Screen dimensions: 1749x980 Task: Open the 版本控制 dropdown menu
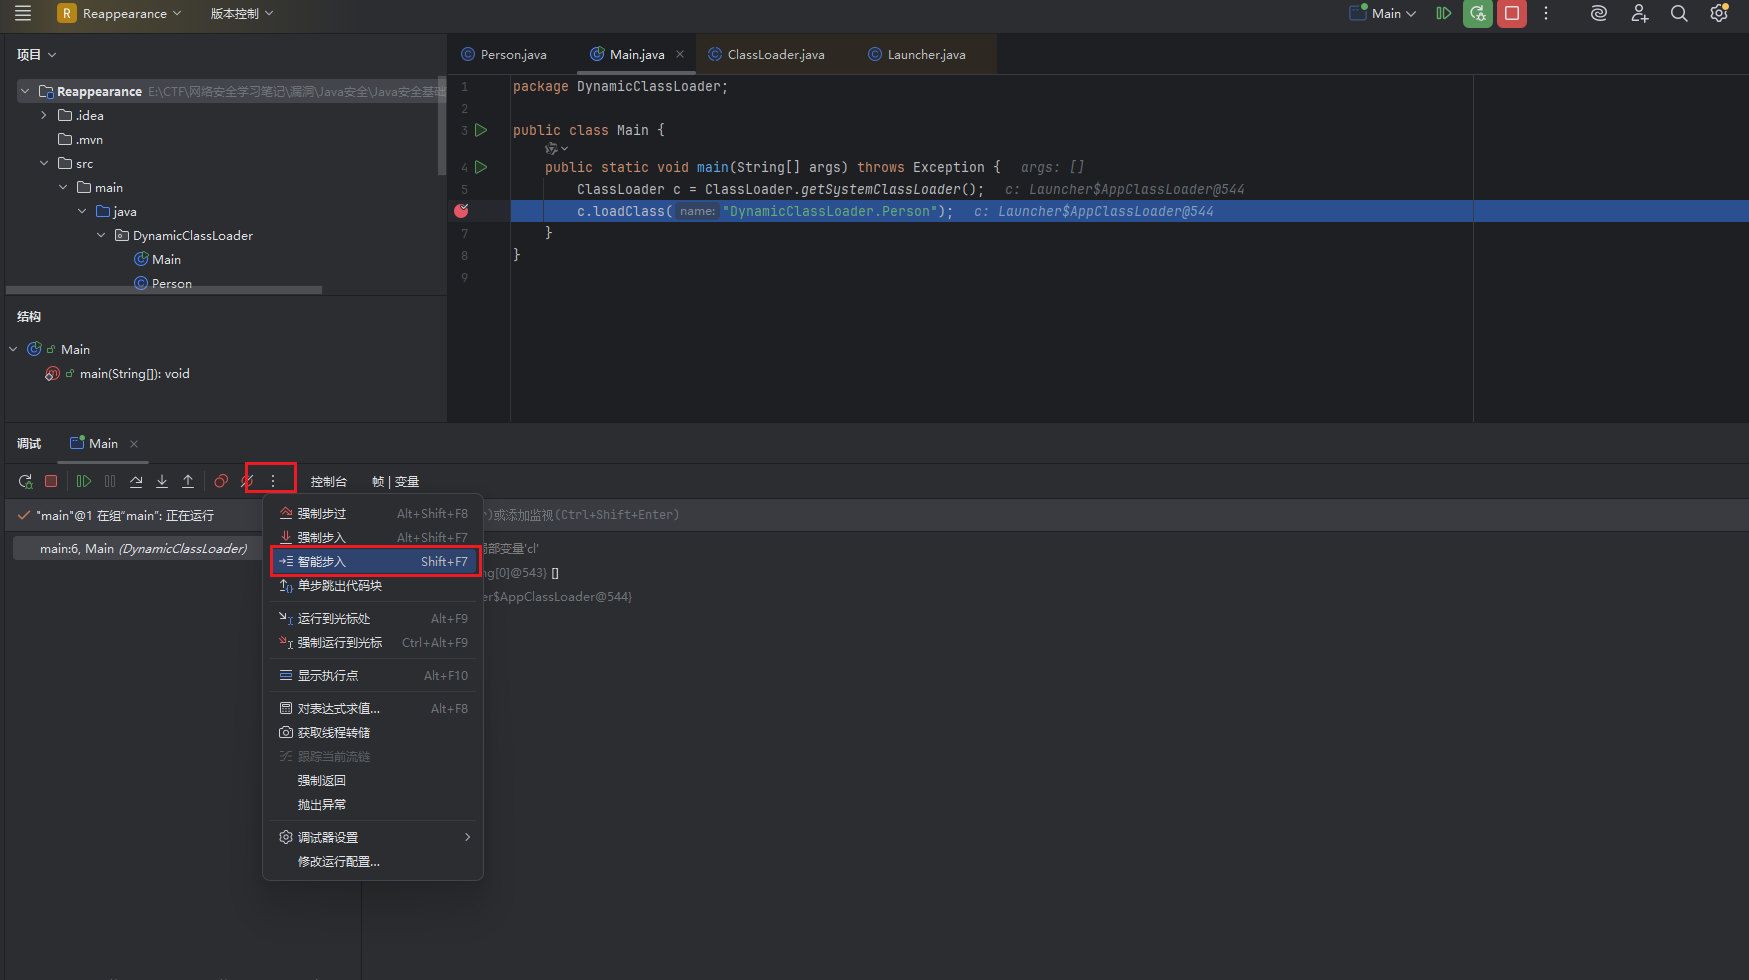coord(241,14)
